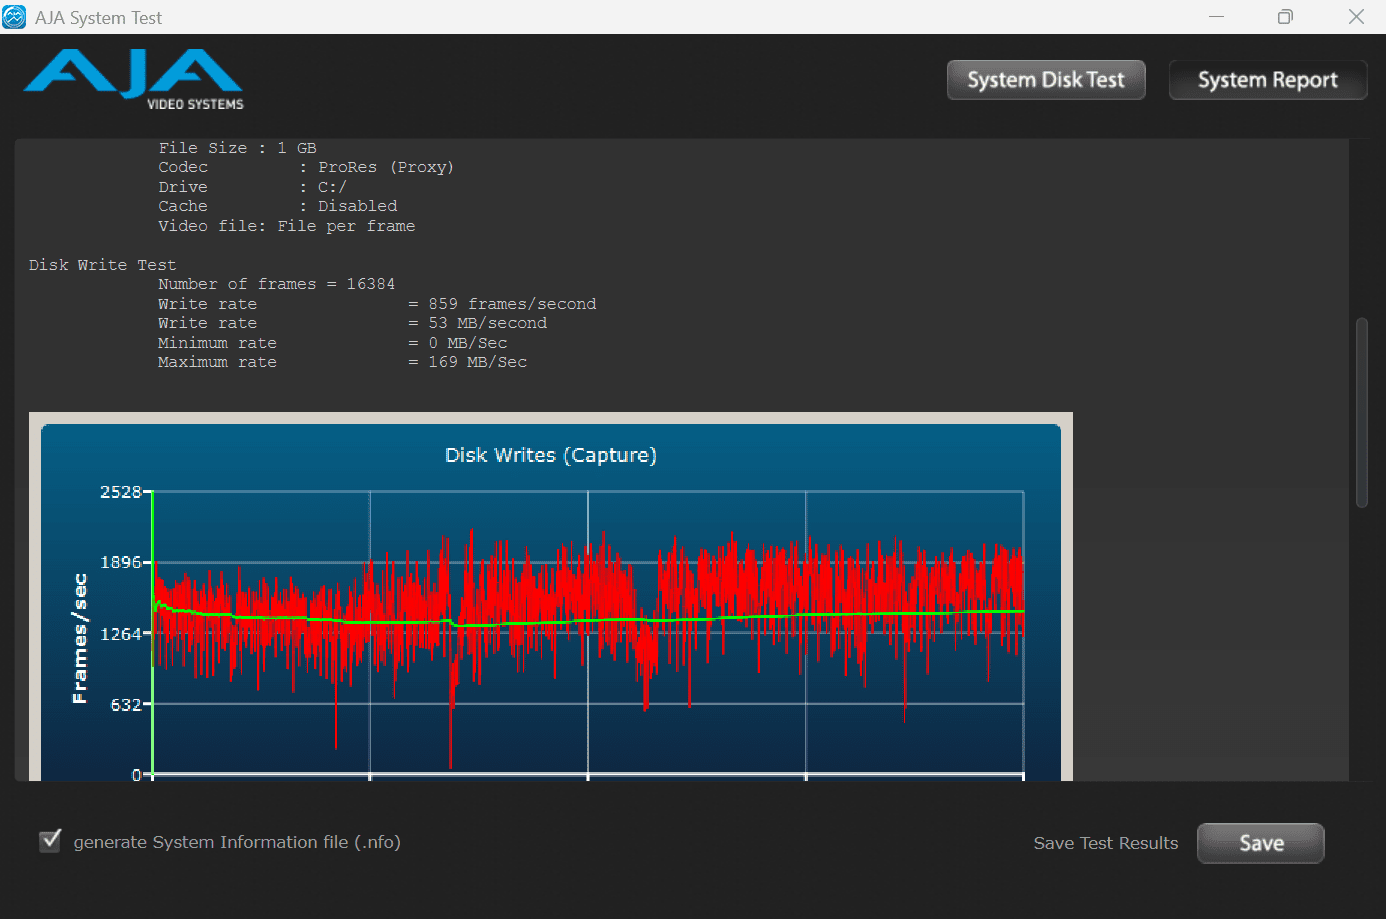Click the AJA System Test title bar icon
Image resolution: width=1386 pixels, height=919 pixels.
click(x=14, y=17)
